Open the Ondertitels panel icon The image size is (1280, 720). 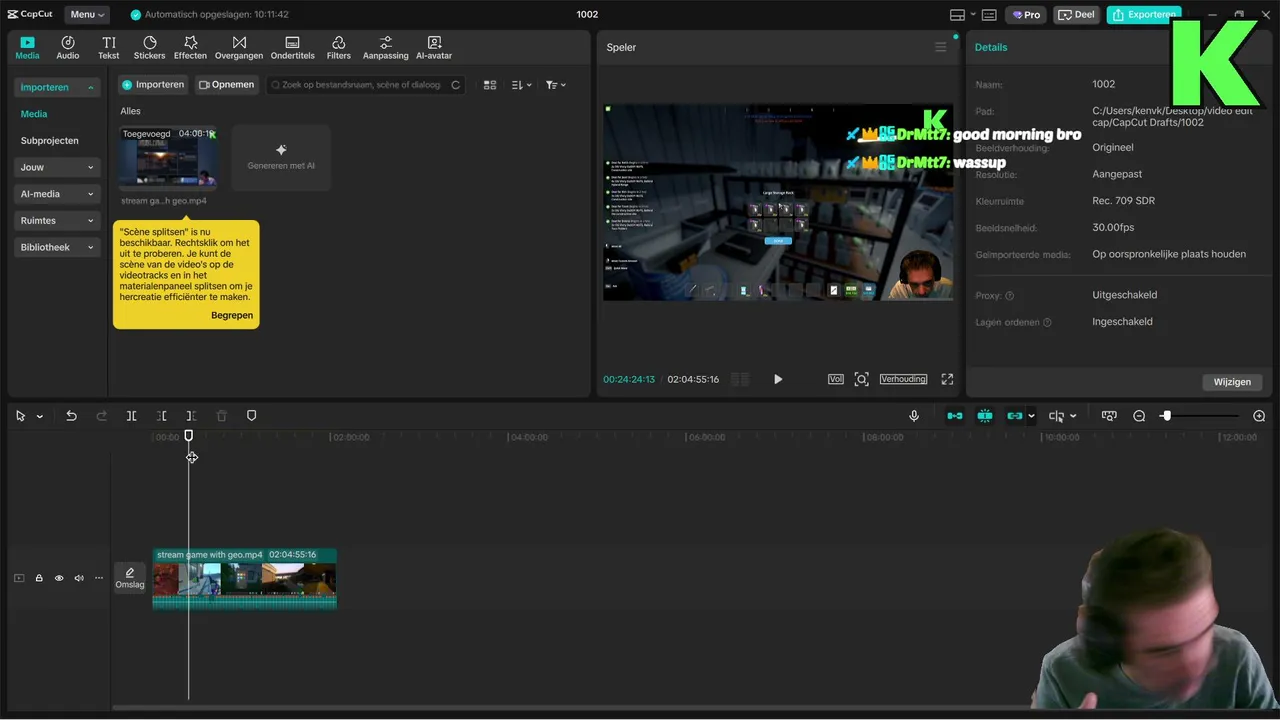[292, 47]
